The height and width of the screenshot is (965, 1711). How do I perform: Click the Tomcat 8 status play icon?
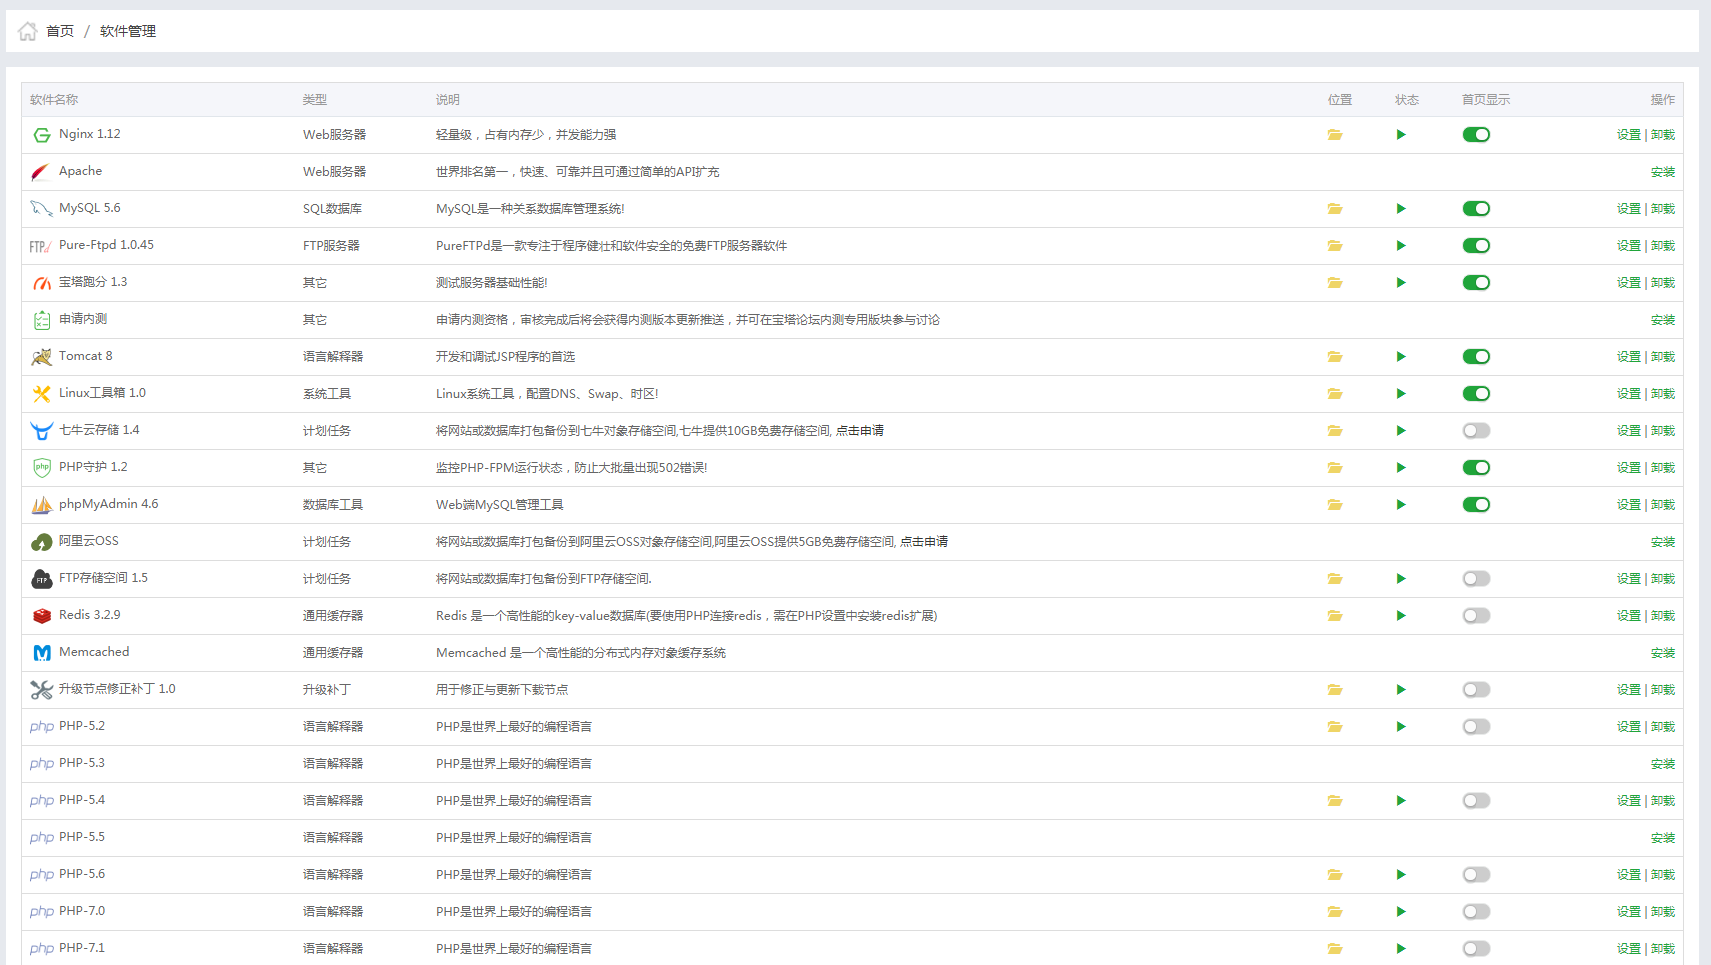(1401, 357)
